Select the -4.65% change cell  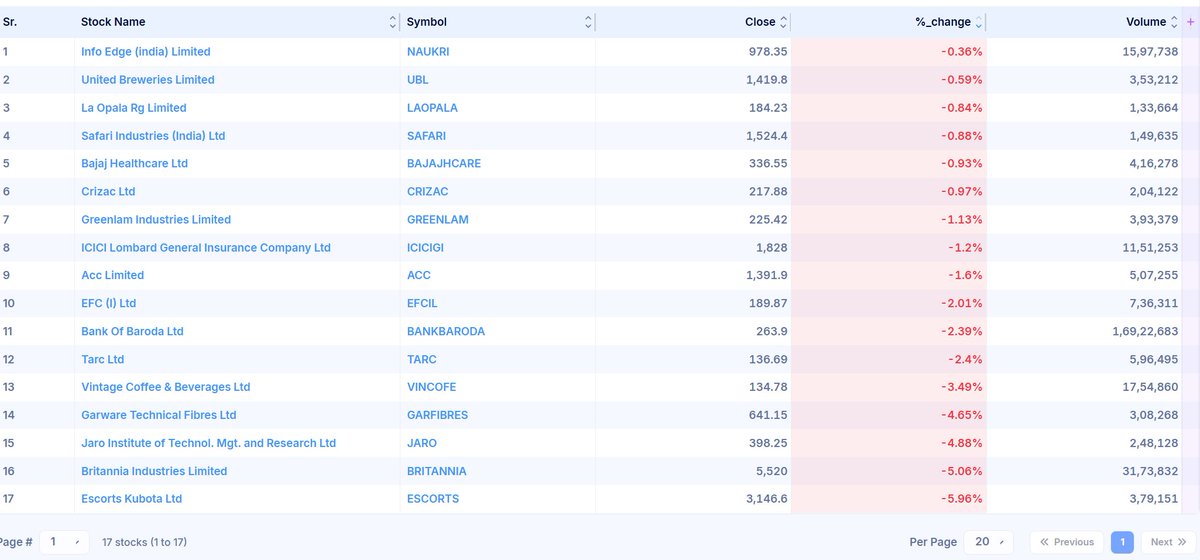[889, 415]
